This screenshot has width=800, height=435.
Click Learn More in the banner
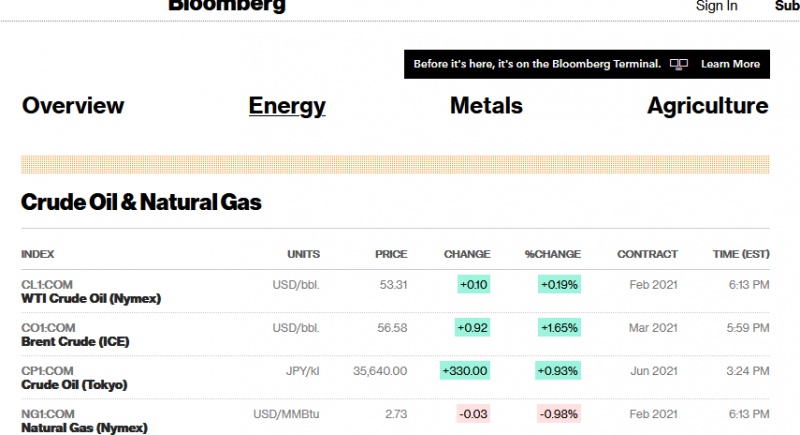click(730, 64)
